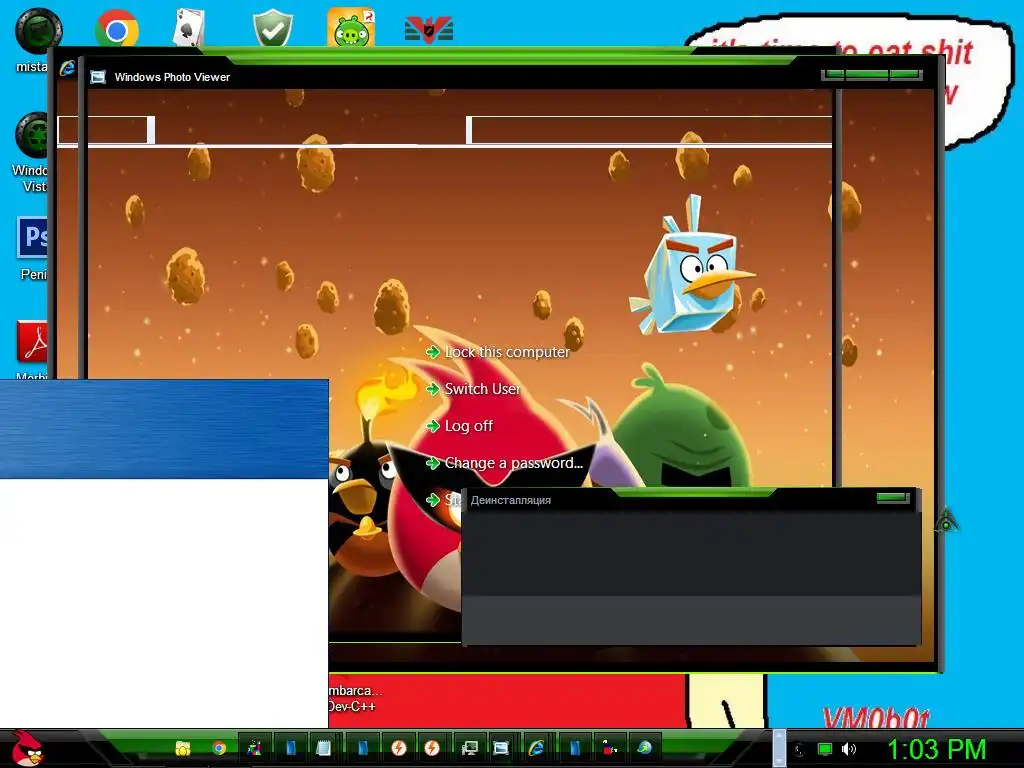Screen dimensions: 1024x768
Task: Choose the 'Switch User' option
Action: [473, 389]
